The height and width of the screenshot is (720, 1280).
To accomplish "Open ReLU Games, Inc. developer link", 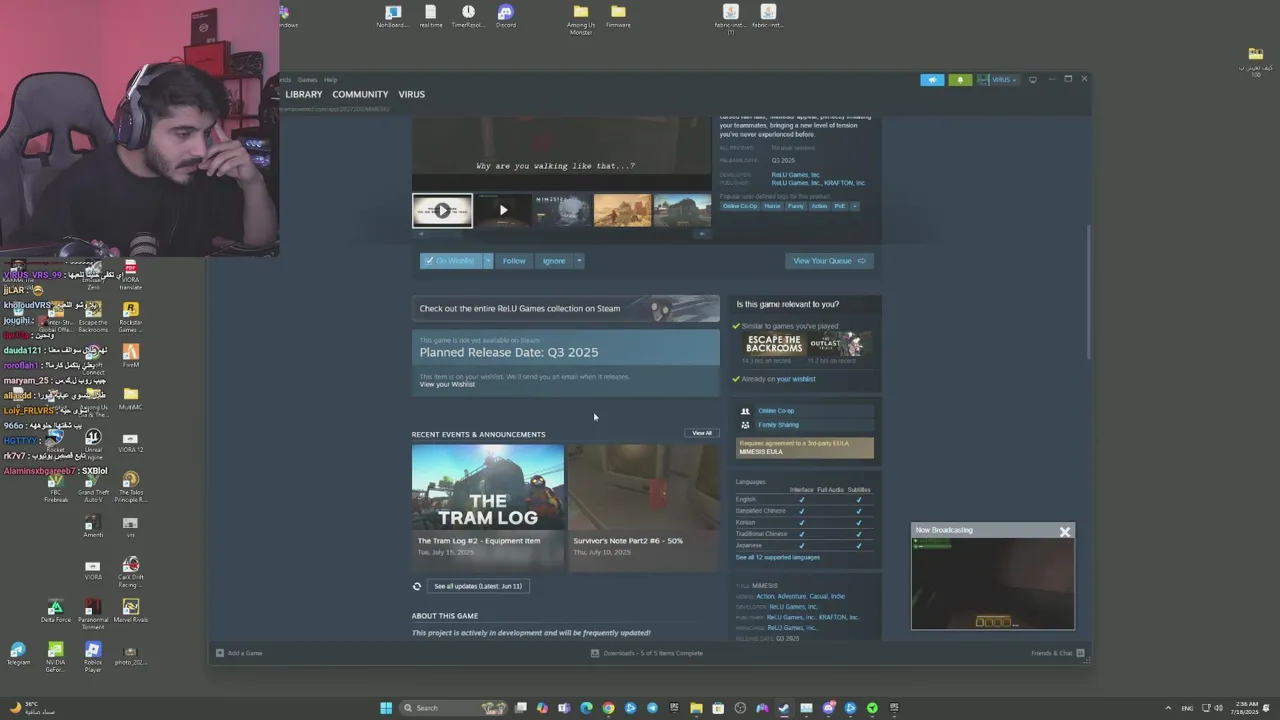I will (x=795, y=175).
